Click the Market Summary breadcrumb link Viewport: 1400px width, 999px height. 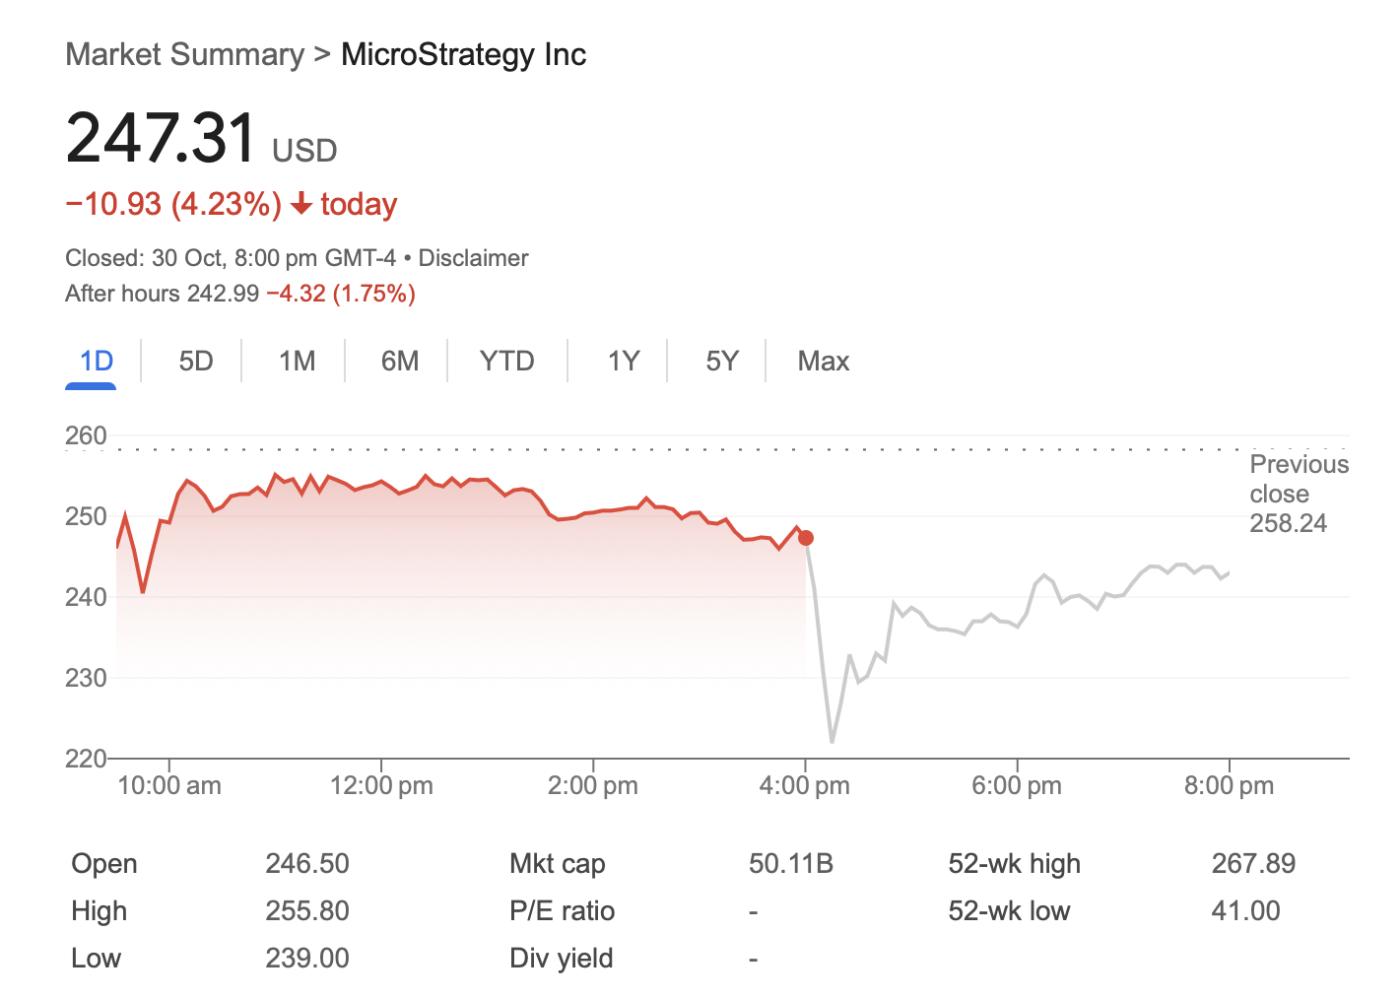click(184, 54)
